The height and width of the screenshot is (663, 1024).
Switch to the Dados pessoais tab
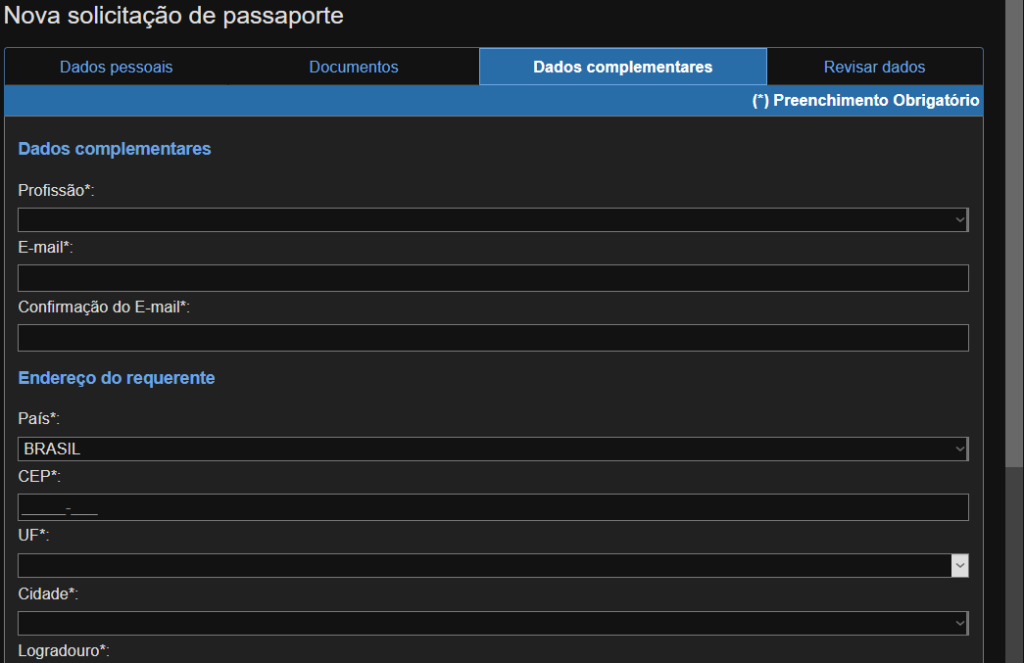click(x=115, y=66)
